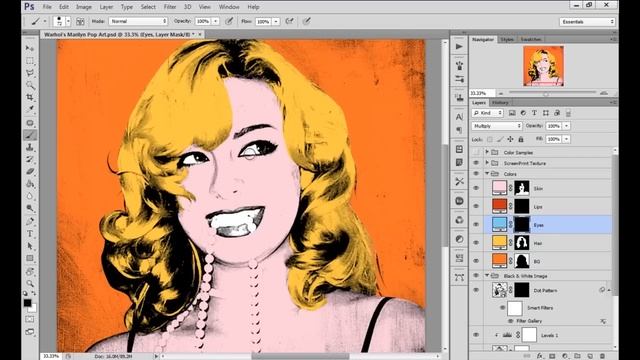Click the Lips layer red color thumbnail

coord(499,206)
